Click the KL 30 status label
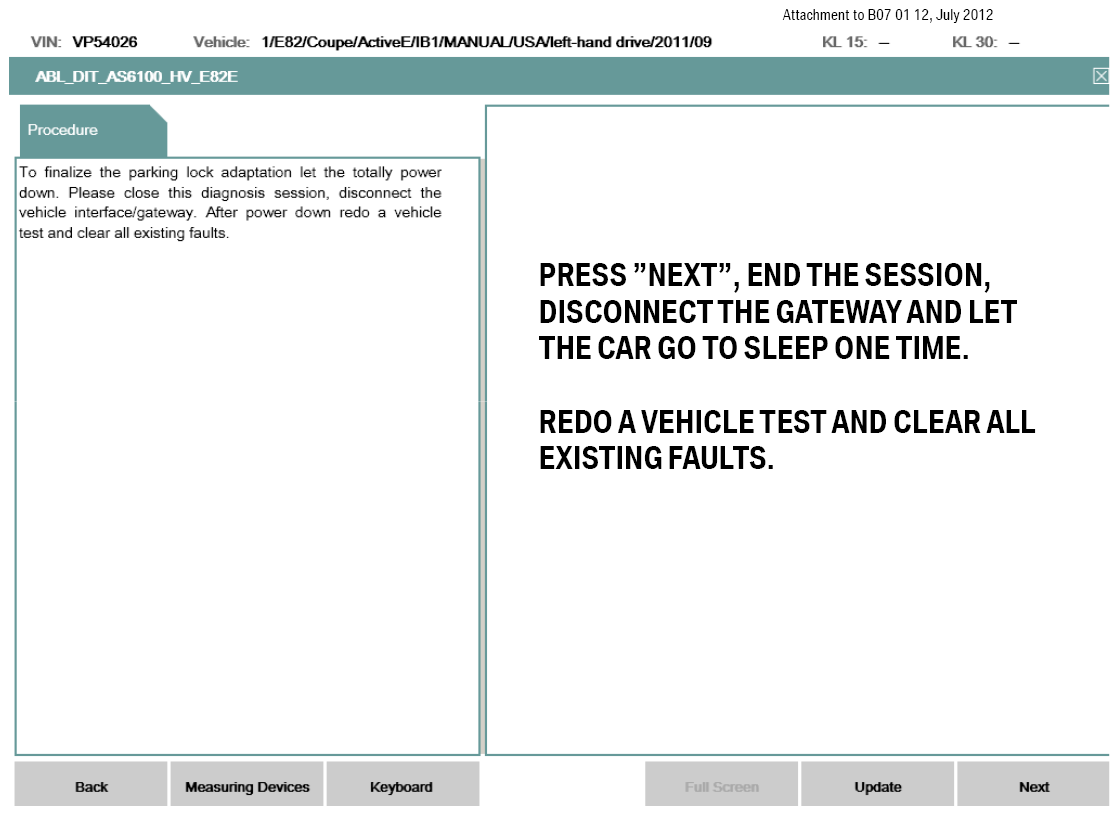The width and height of the screenshot is (1119, 815). pos(974,42)
